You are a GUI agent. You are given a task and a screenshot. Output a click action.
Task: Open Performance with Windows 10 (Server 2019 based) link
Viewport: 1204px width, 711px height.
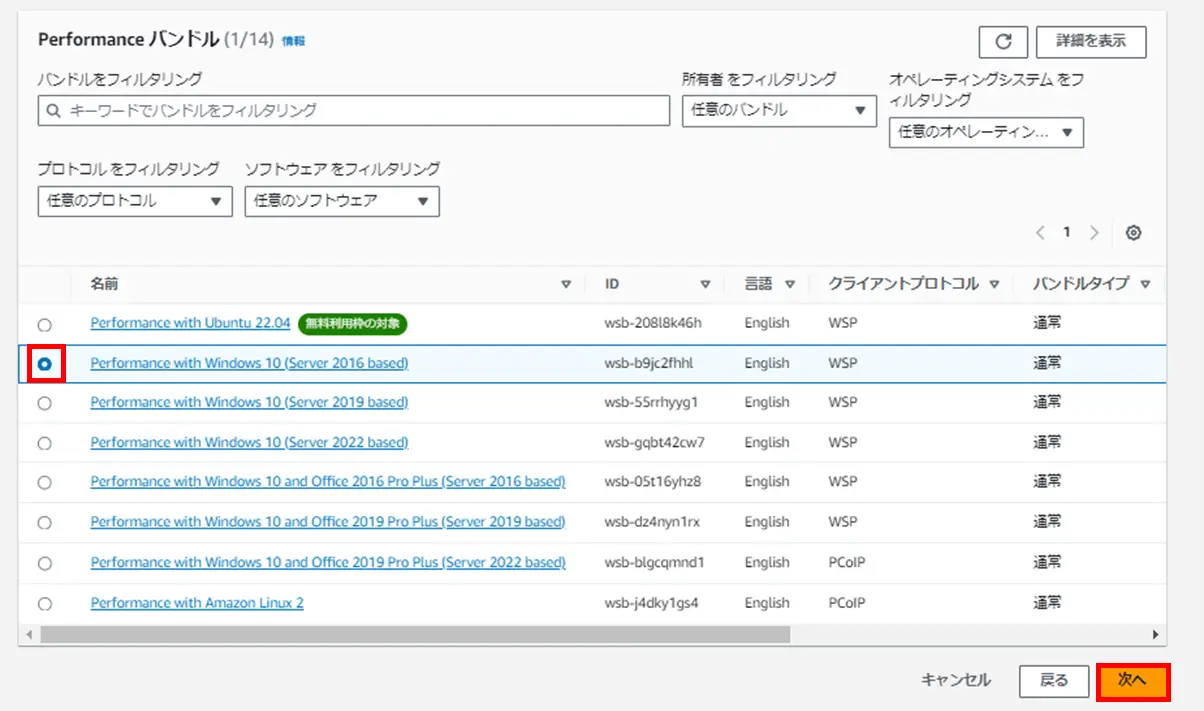pos(249,402)
